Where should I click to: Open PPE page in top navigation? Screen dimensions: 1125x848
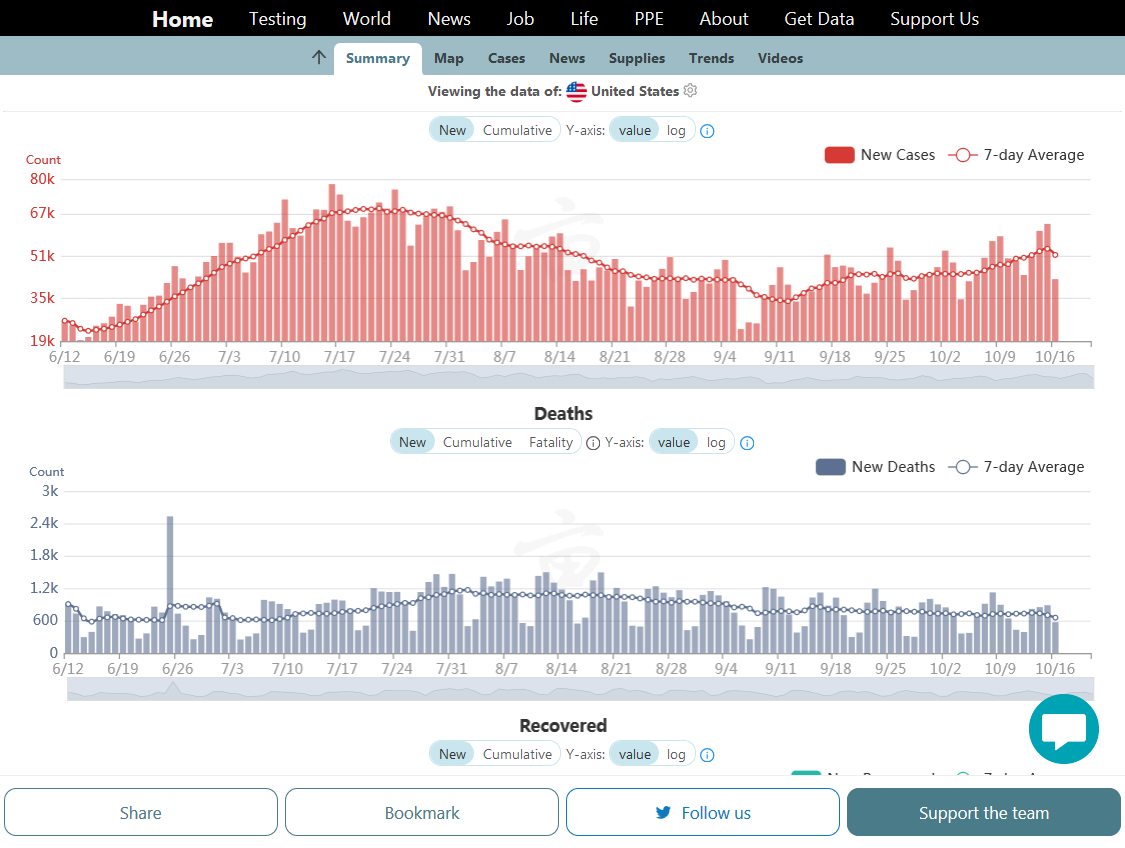[x=649, y=19]
